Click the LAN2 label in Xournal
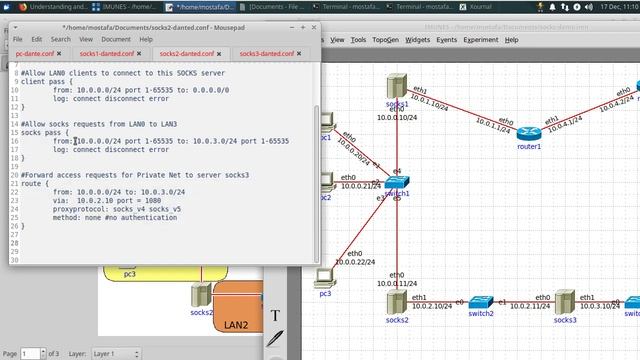 (236, 325)
